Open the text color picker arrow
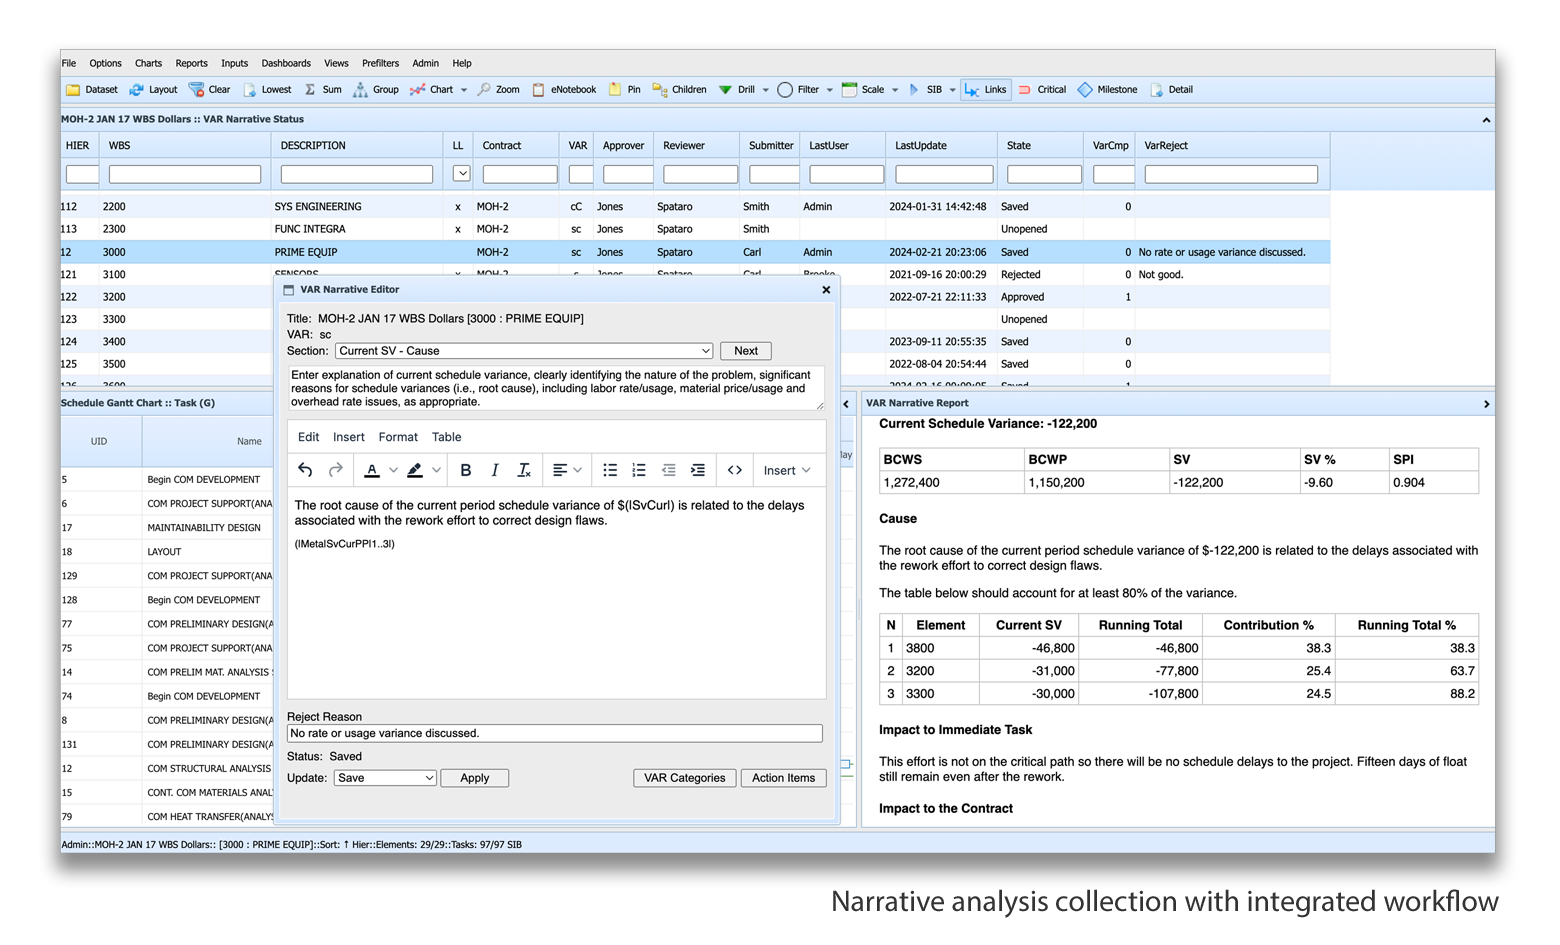The image size is (1560, 945). tap(393, 470)
